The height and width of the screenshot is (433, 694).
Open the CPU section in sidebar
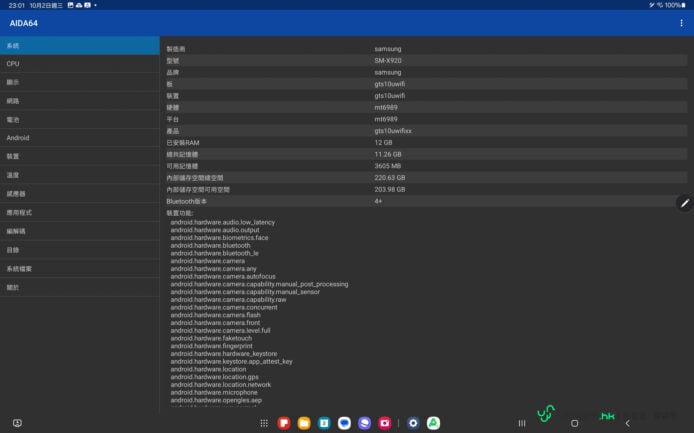(80, 64)
